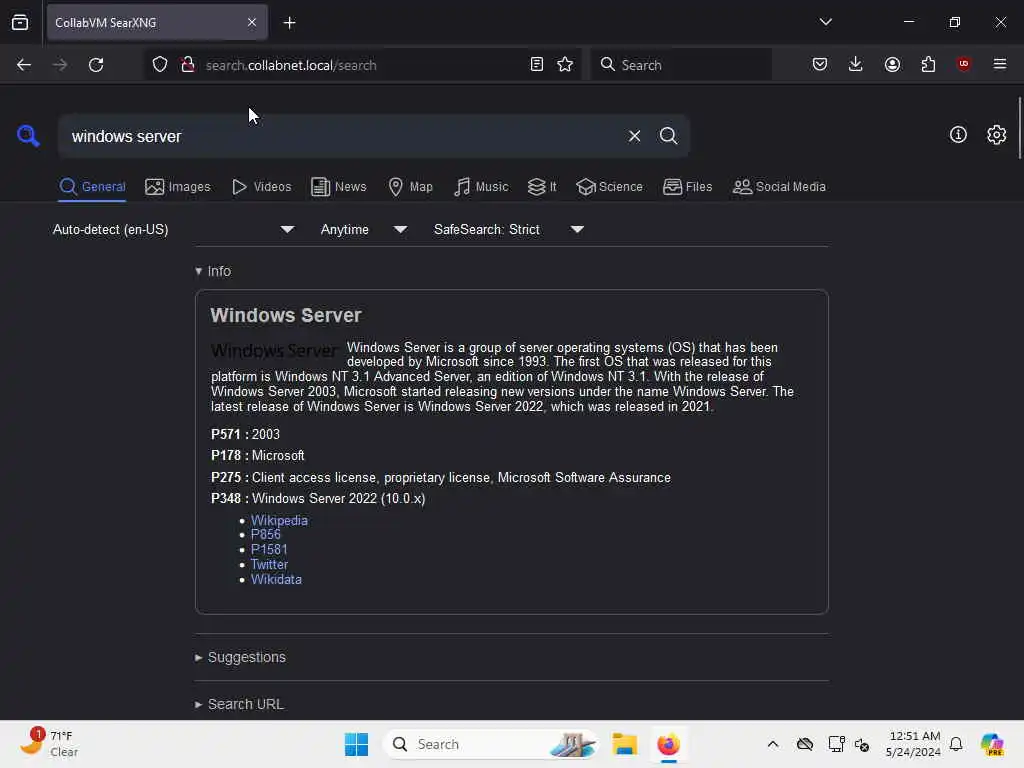1024x768 pixels.
Task: Show hidden system tray icons
Action: coord(773,744)
